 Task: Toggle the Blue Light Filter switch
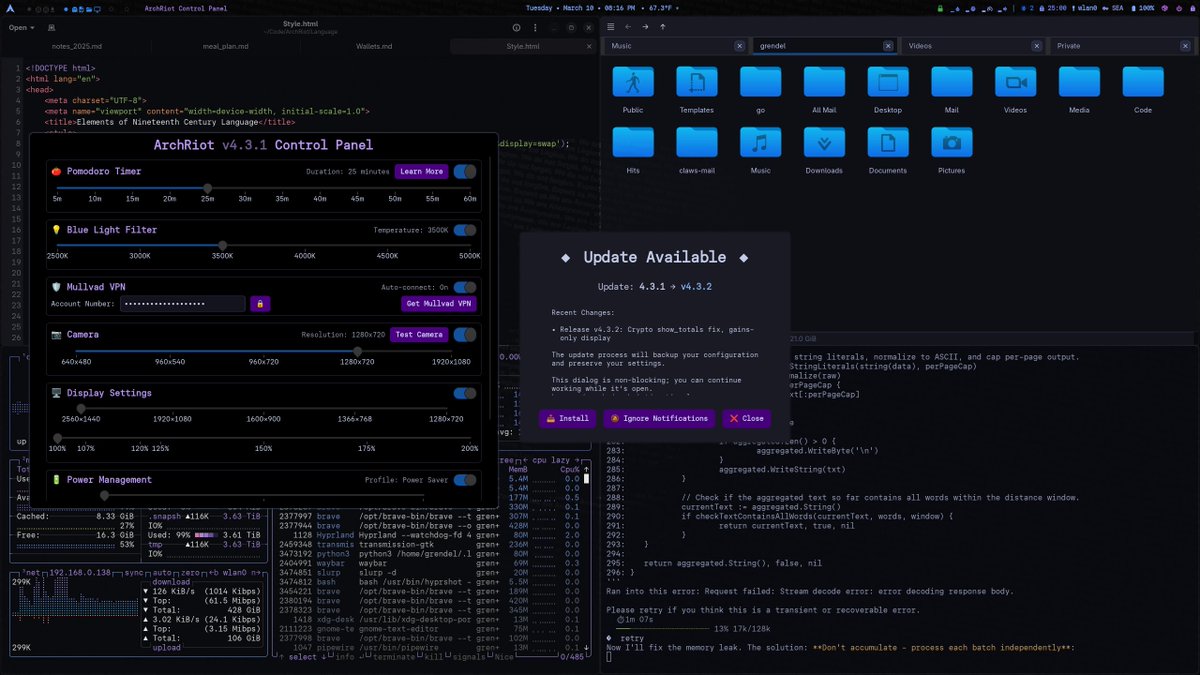pos(465,230)
